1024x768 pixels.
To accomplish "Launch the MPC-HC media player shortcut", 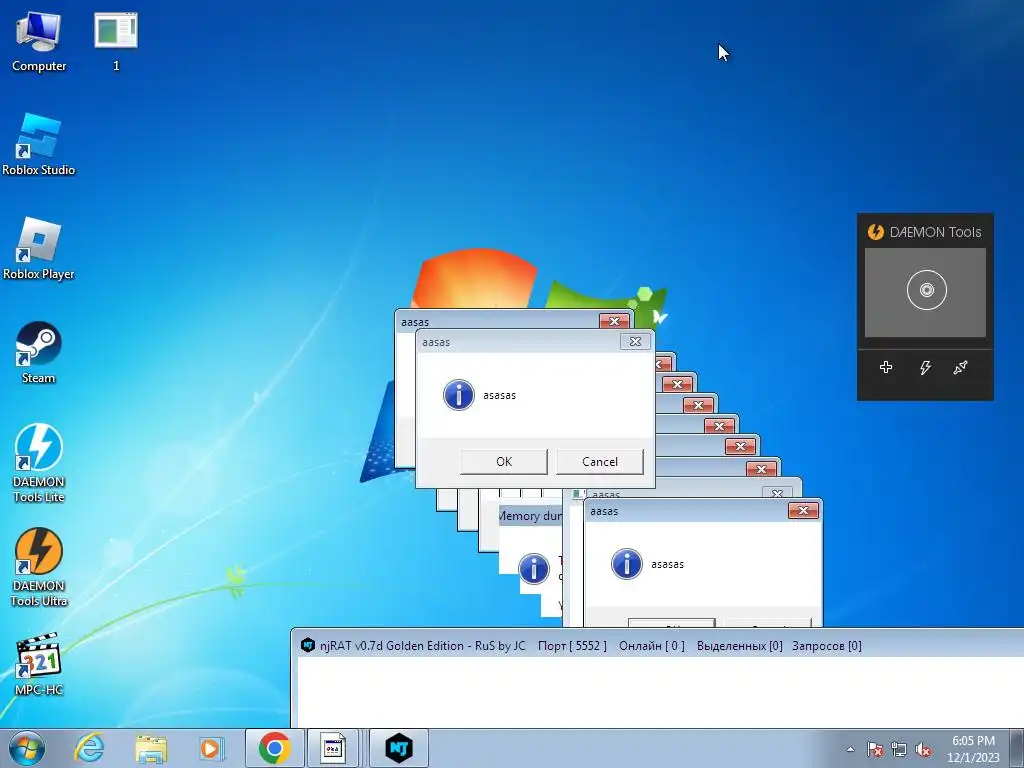I will 39,664.
